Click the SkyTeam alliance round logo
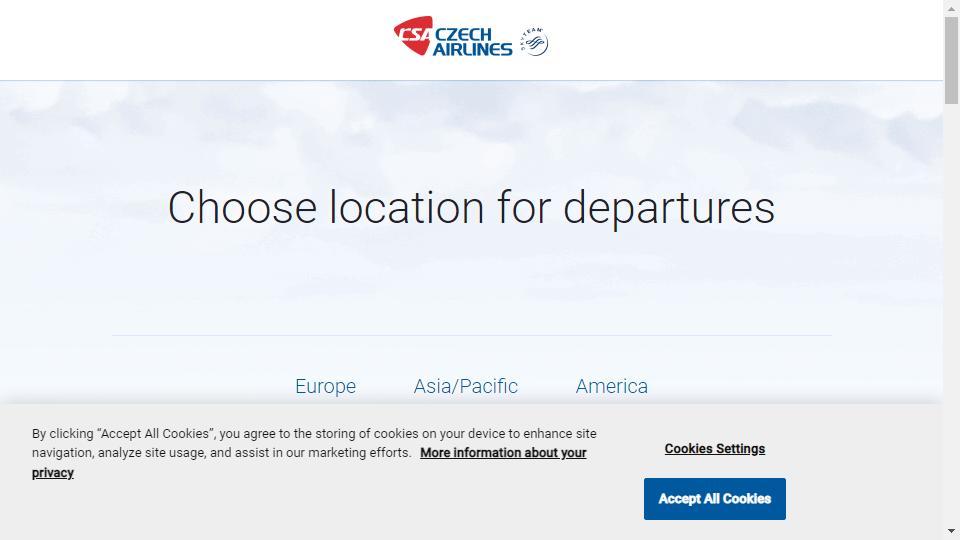Viewport: 960px width, 540px height. click(534, 42)
